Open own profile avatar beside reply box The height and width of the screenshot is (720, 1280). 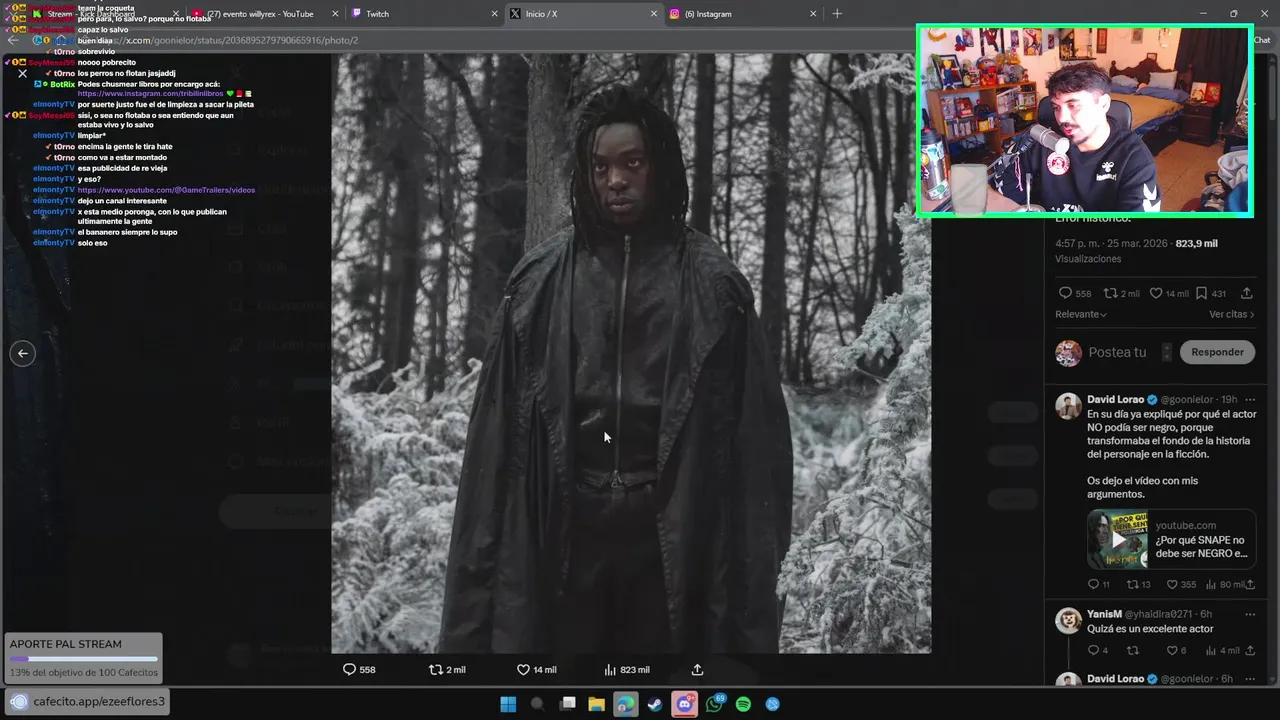pos(1068,352)
